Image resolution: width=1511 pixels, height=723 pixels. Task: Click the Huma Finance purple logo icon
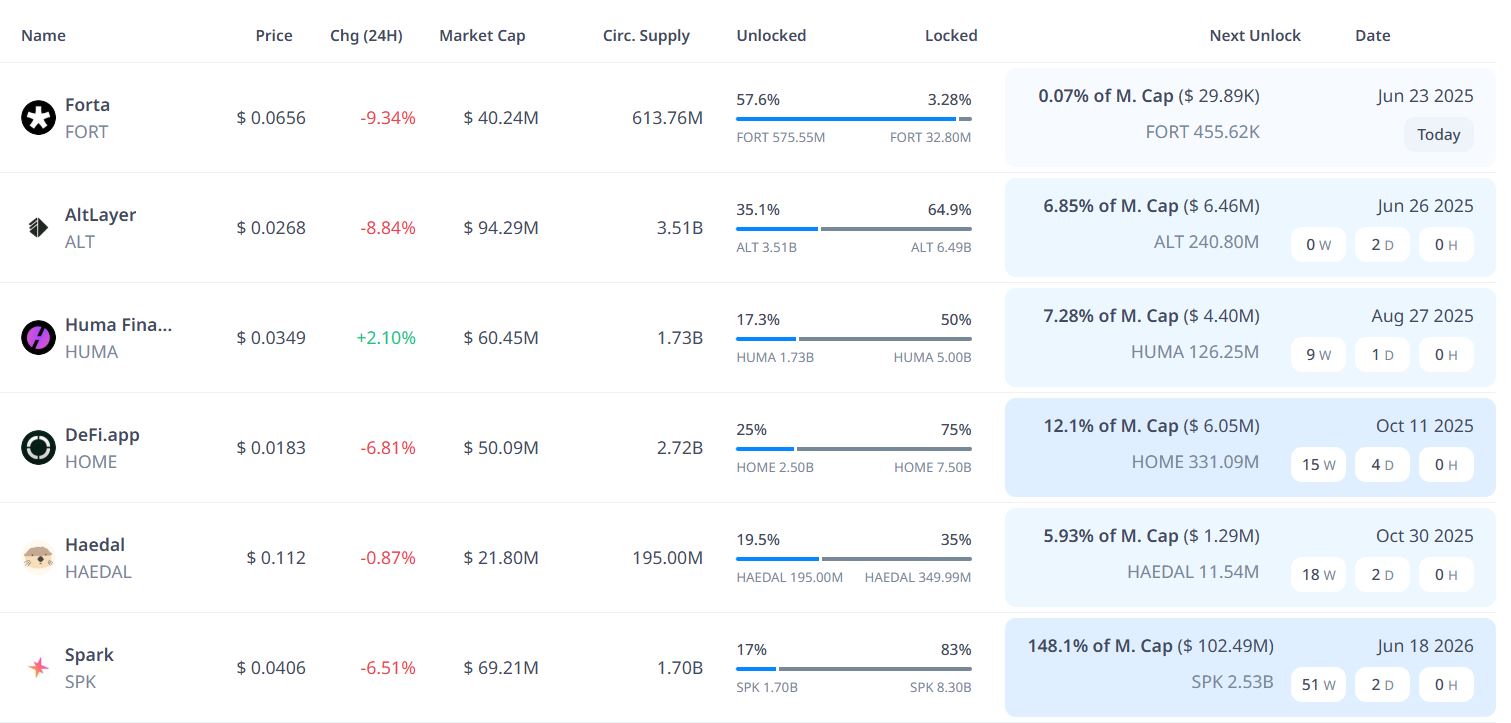[38, 338]
